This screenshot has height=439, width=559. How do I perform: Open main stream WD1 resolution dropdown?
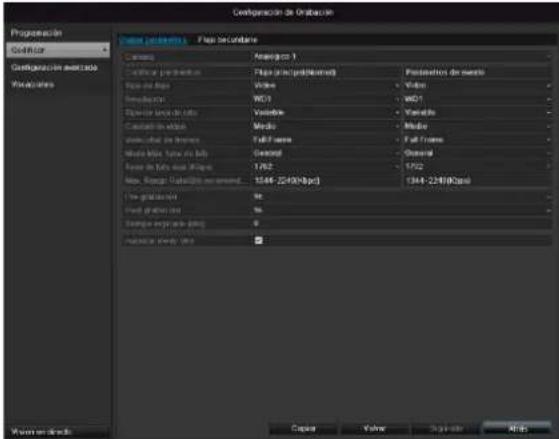coord(326,99)
